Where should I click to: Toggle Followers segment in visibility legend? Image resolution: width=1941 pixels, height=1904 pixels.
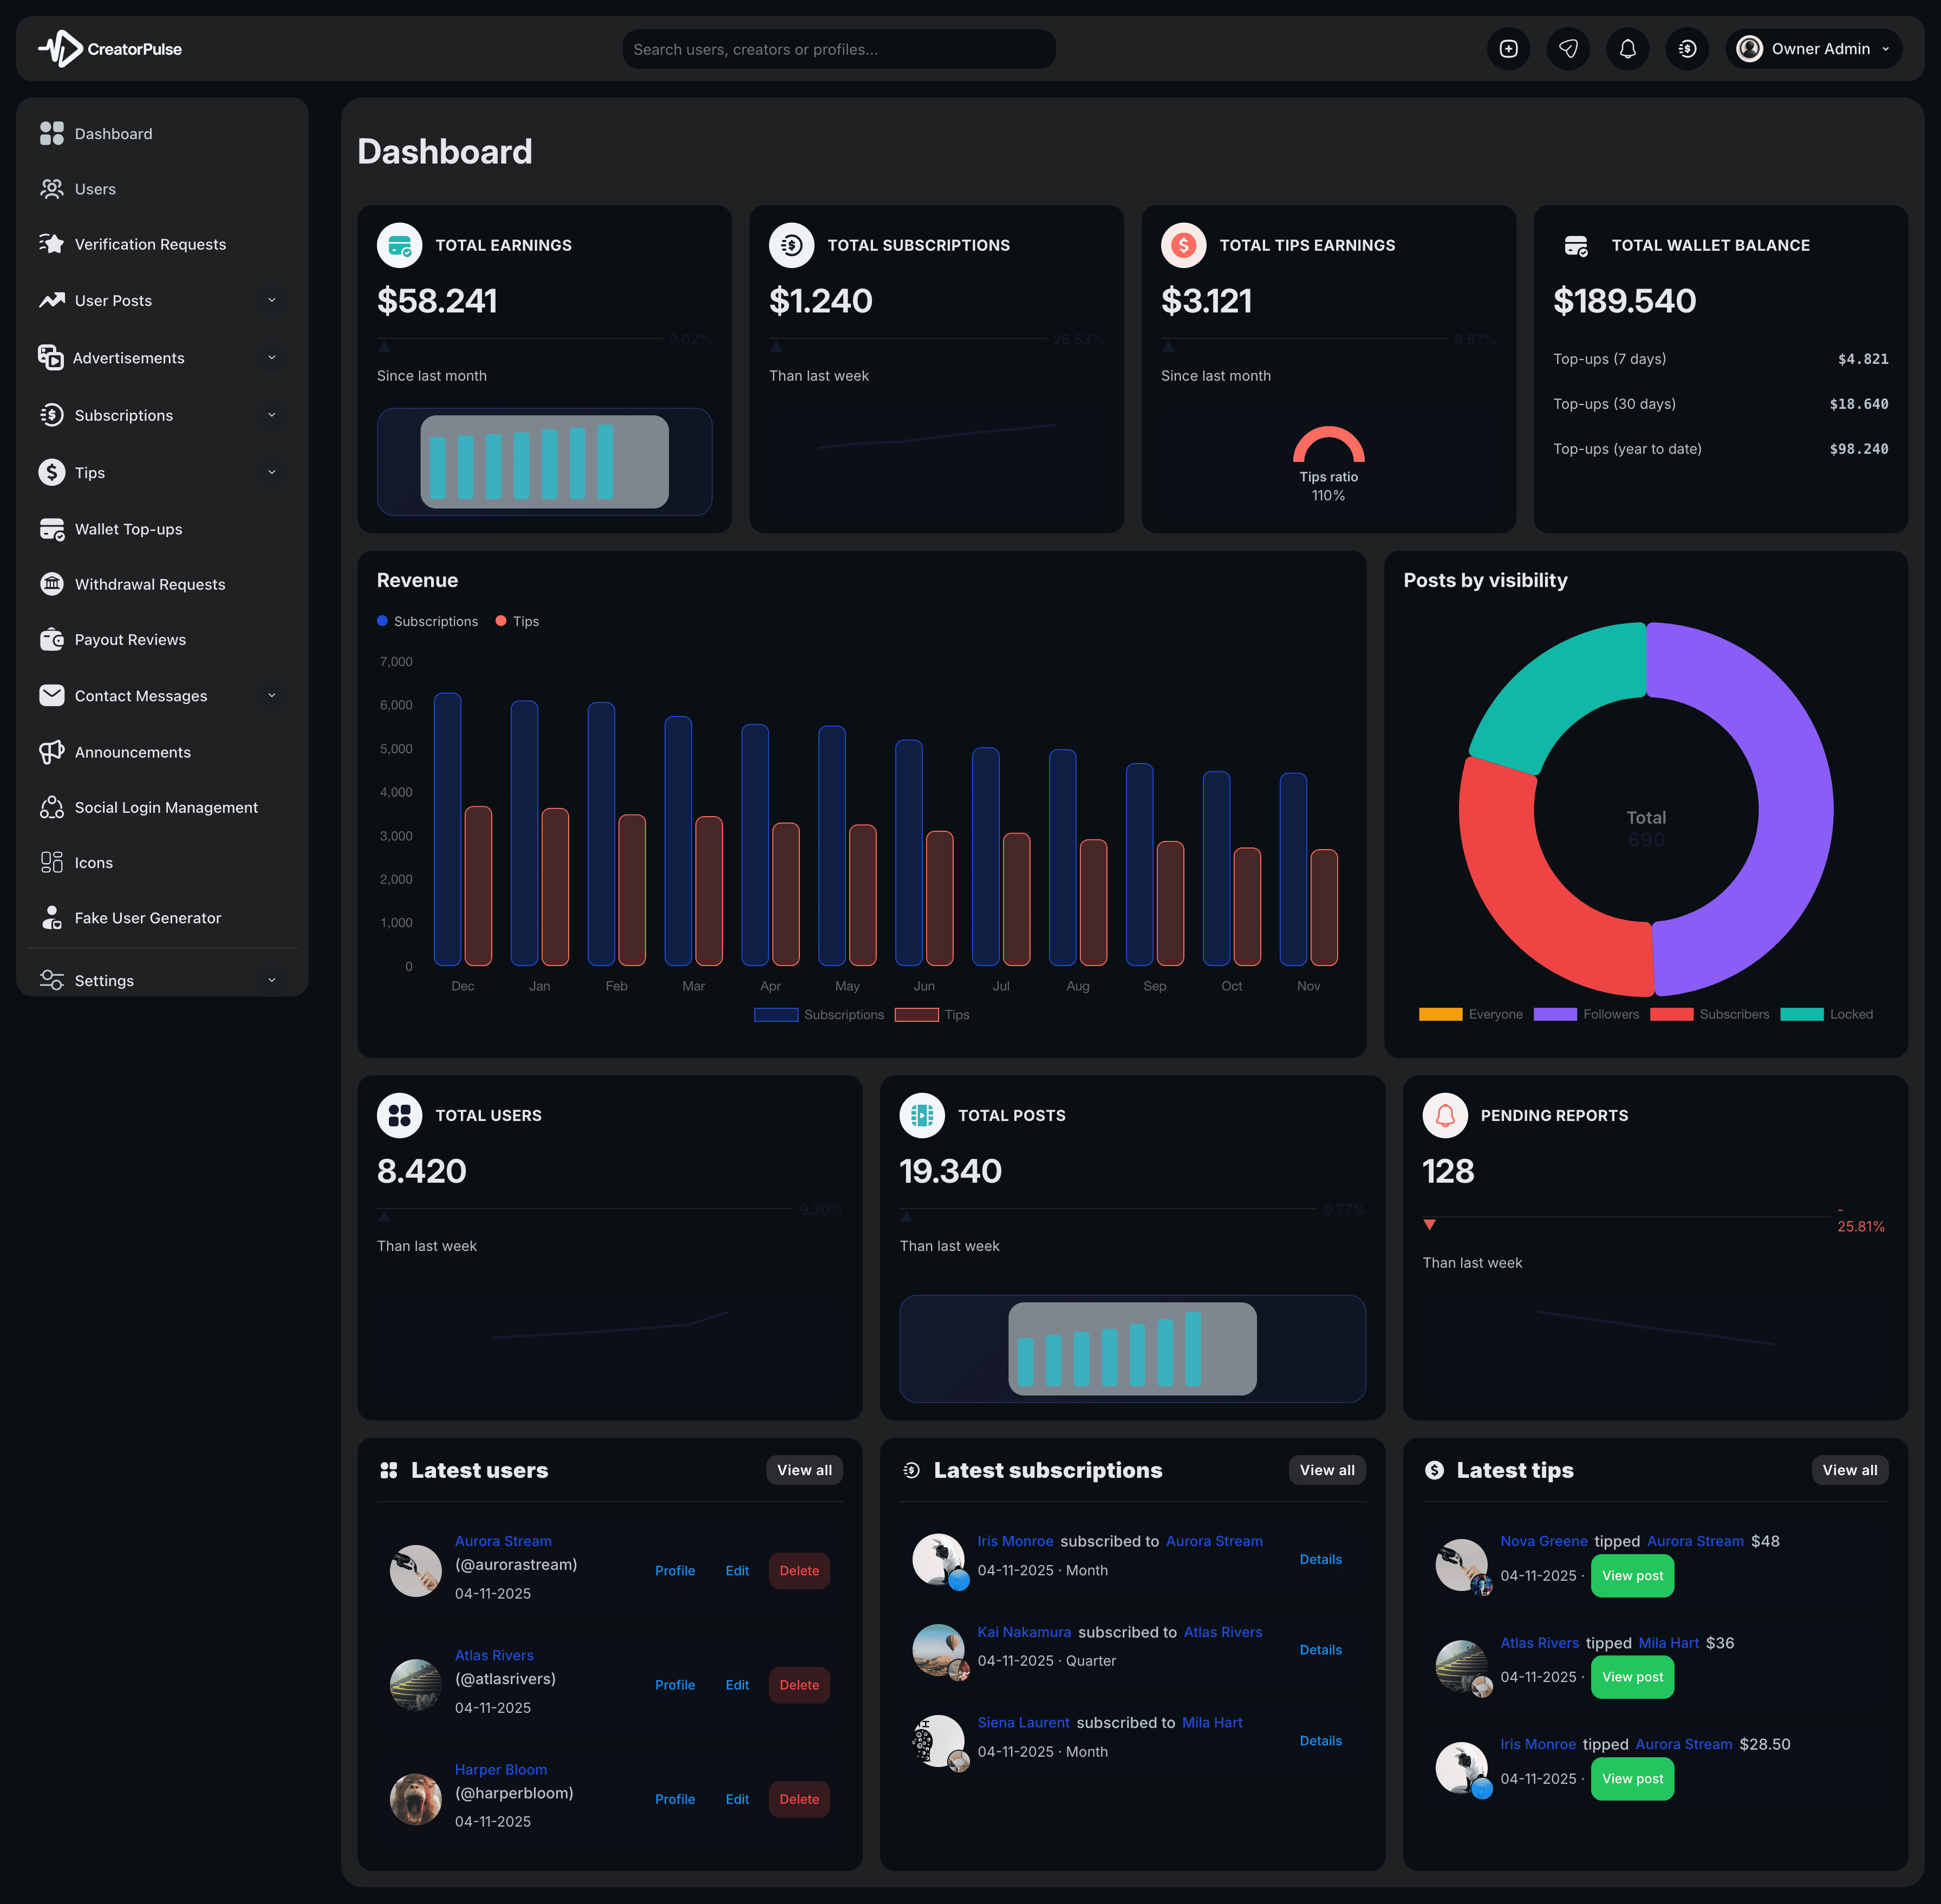pos(1586,1014)
